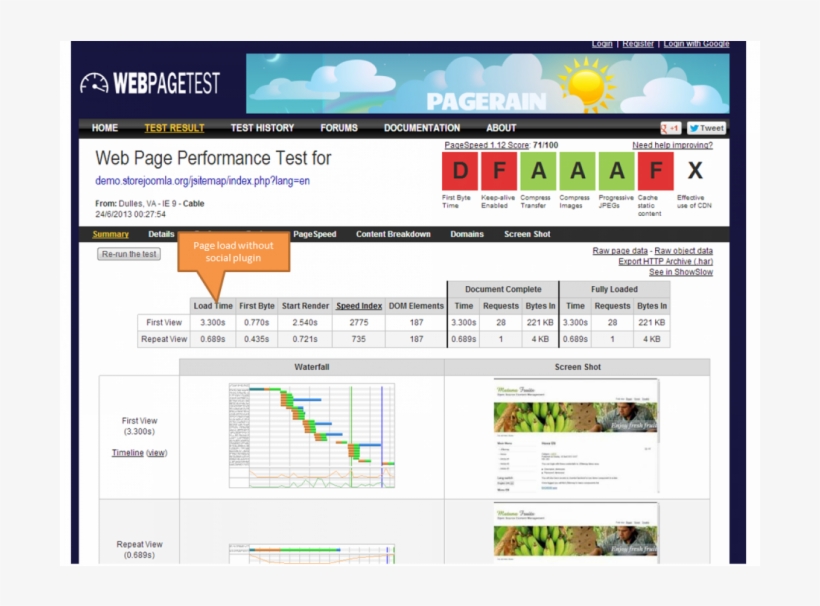
Task: Click the Compress Transfer grade A box
Action: 538,171
